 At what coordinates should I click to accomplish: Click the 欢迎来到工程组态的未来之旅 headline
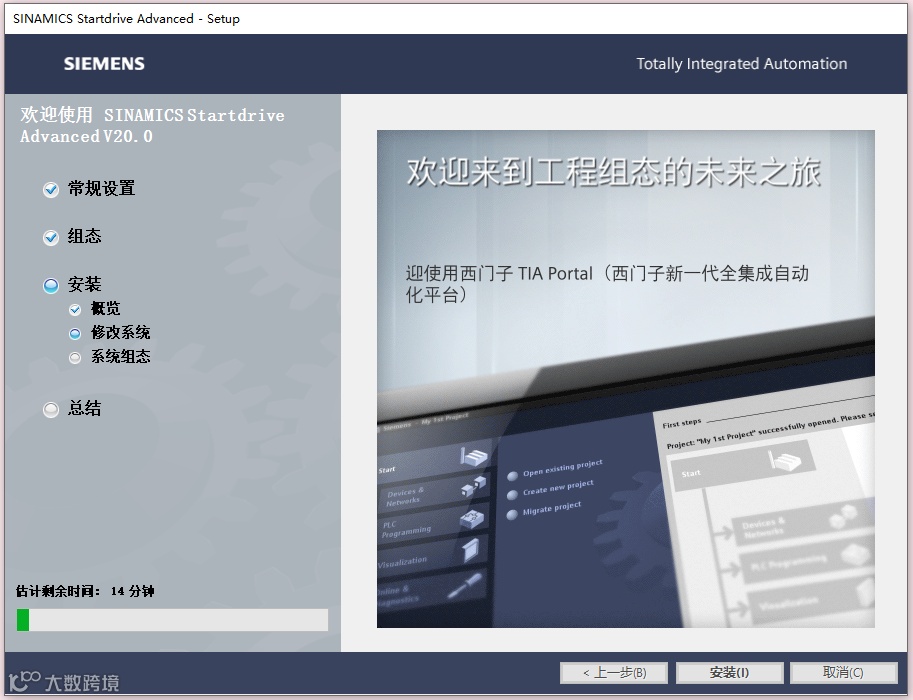click(614, 172)
